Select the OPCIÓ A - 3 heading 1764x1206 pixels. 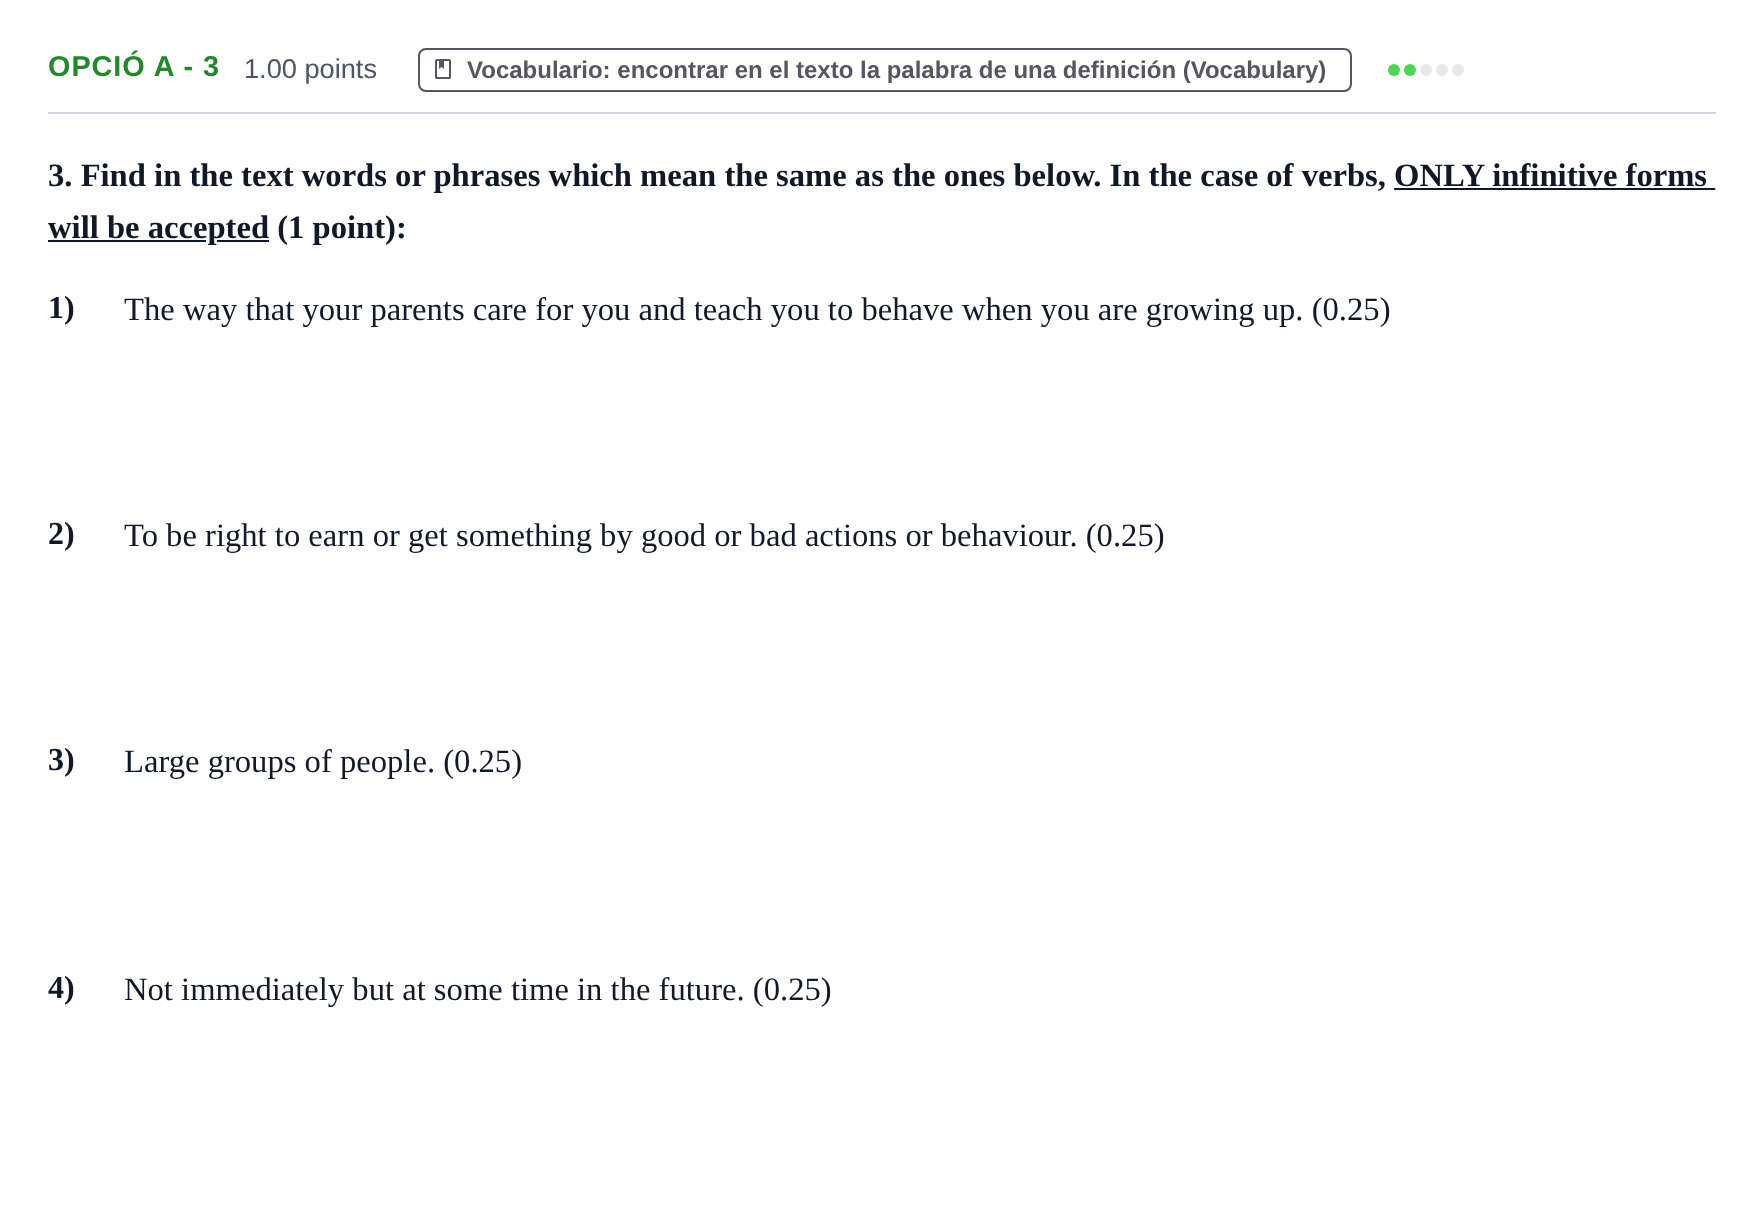tap(133, 67)
